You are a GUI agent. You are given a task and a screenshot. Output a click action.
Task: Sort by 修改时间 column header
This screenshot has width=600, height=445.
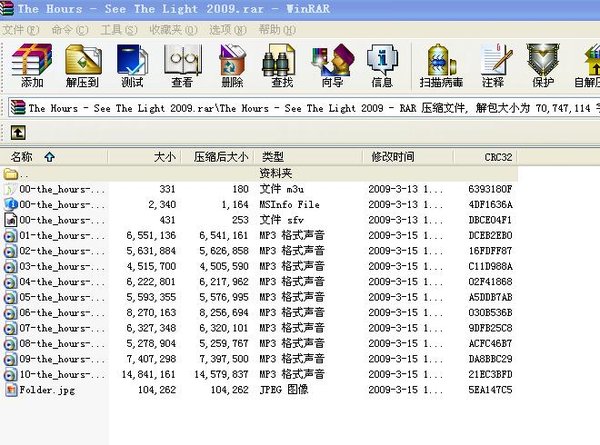tap(408, 157)
